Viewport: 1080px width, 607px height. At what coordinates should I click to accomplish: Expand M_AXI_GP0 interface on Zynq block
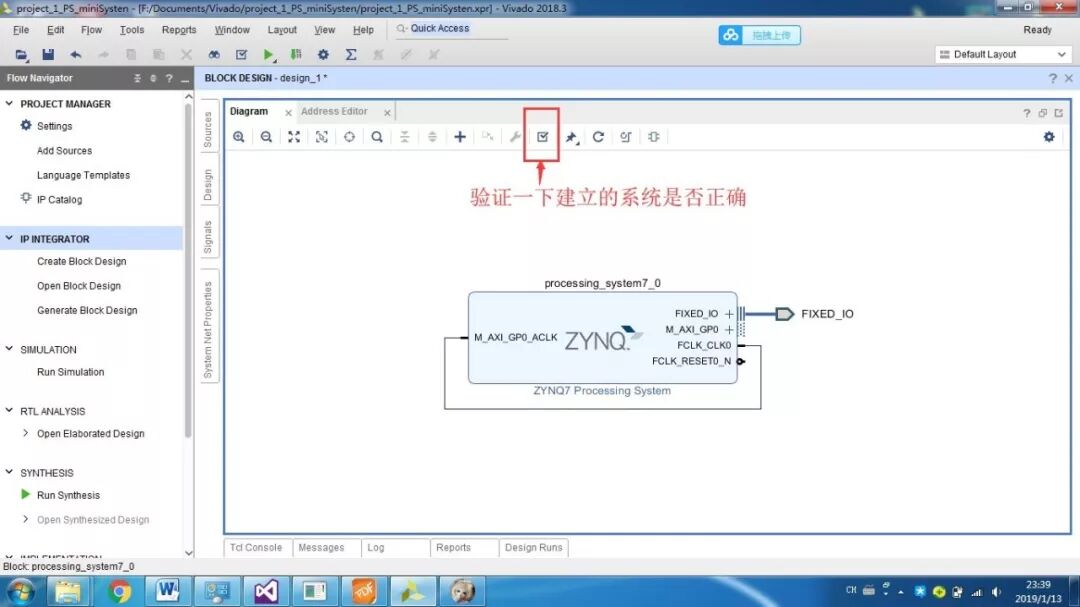pos(729,329)
